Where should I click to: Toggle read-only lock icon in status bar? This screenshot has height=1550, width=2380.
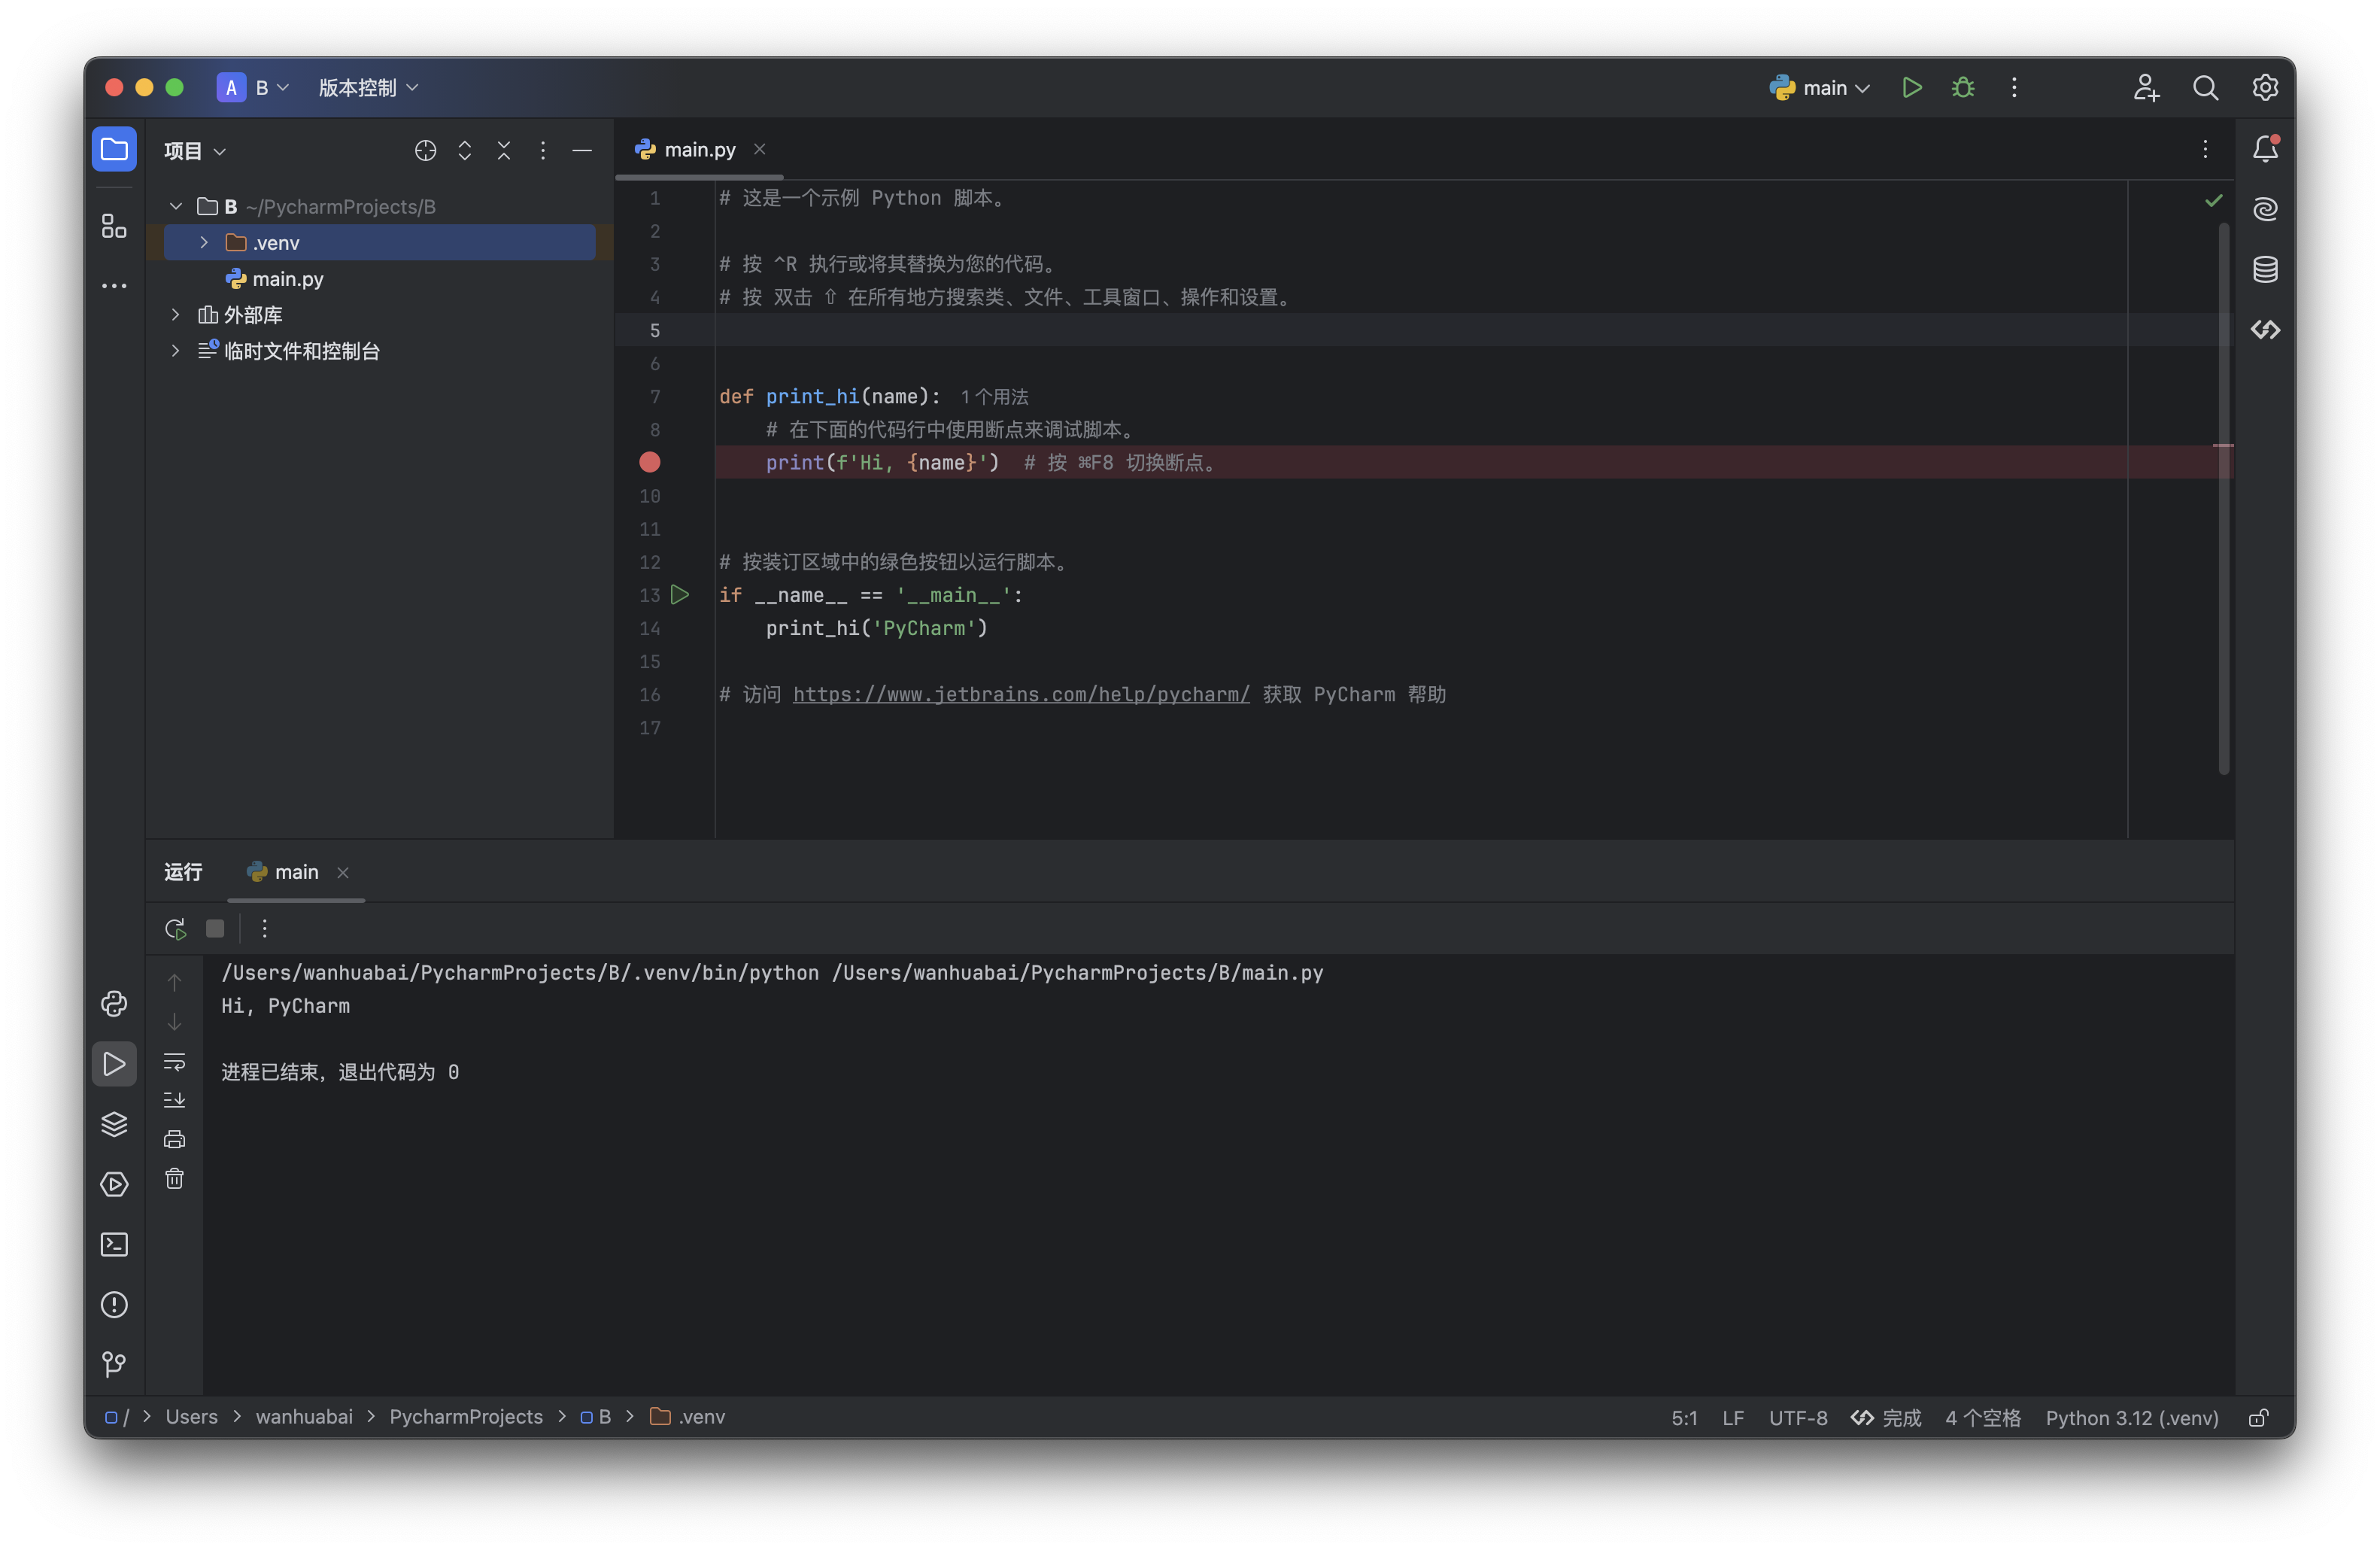(2258, 1418)
